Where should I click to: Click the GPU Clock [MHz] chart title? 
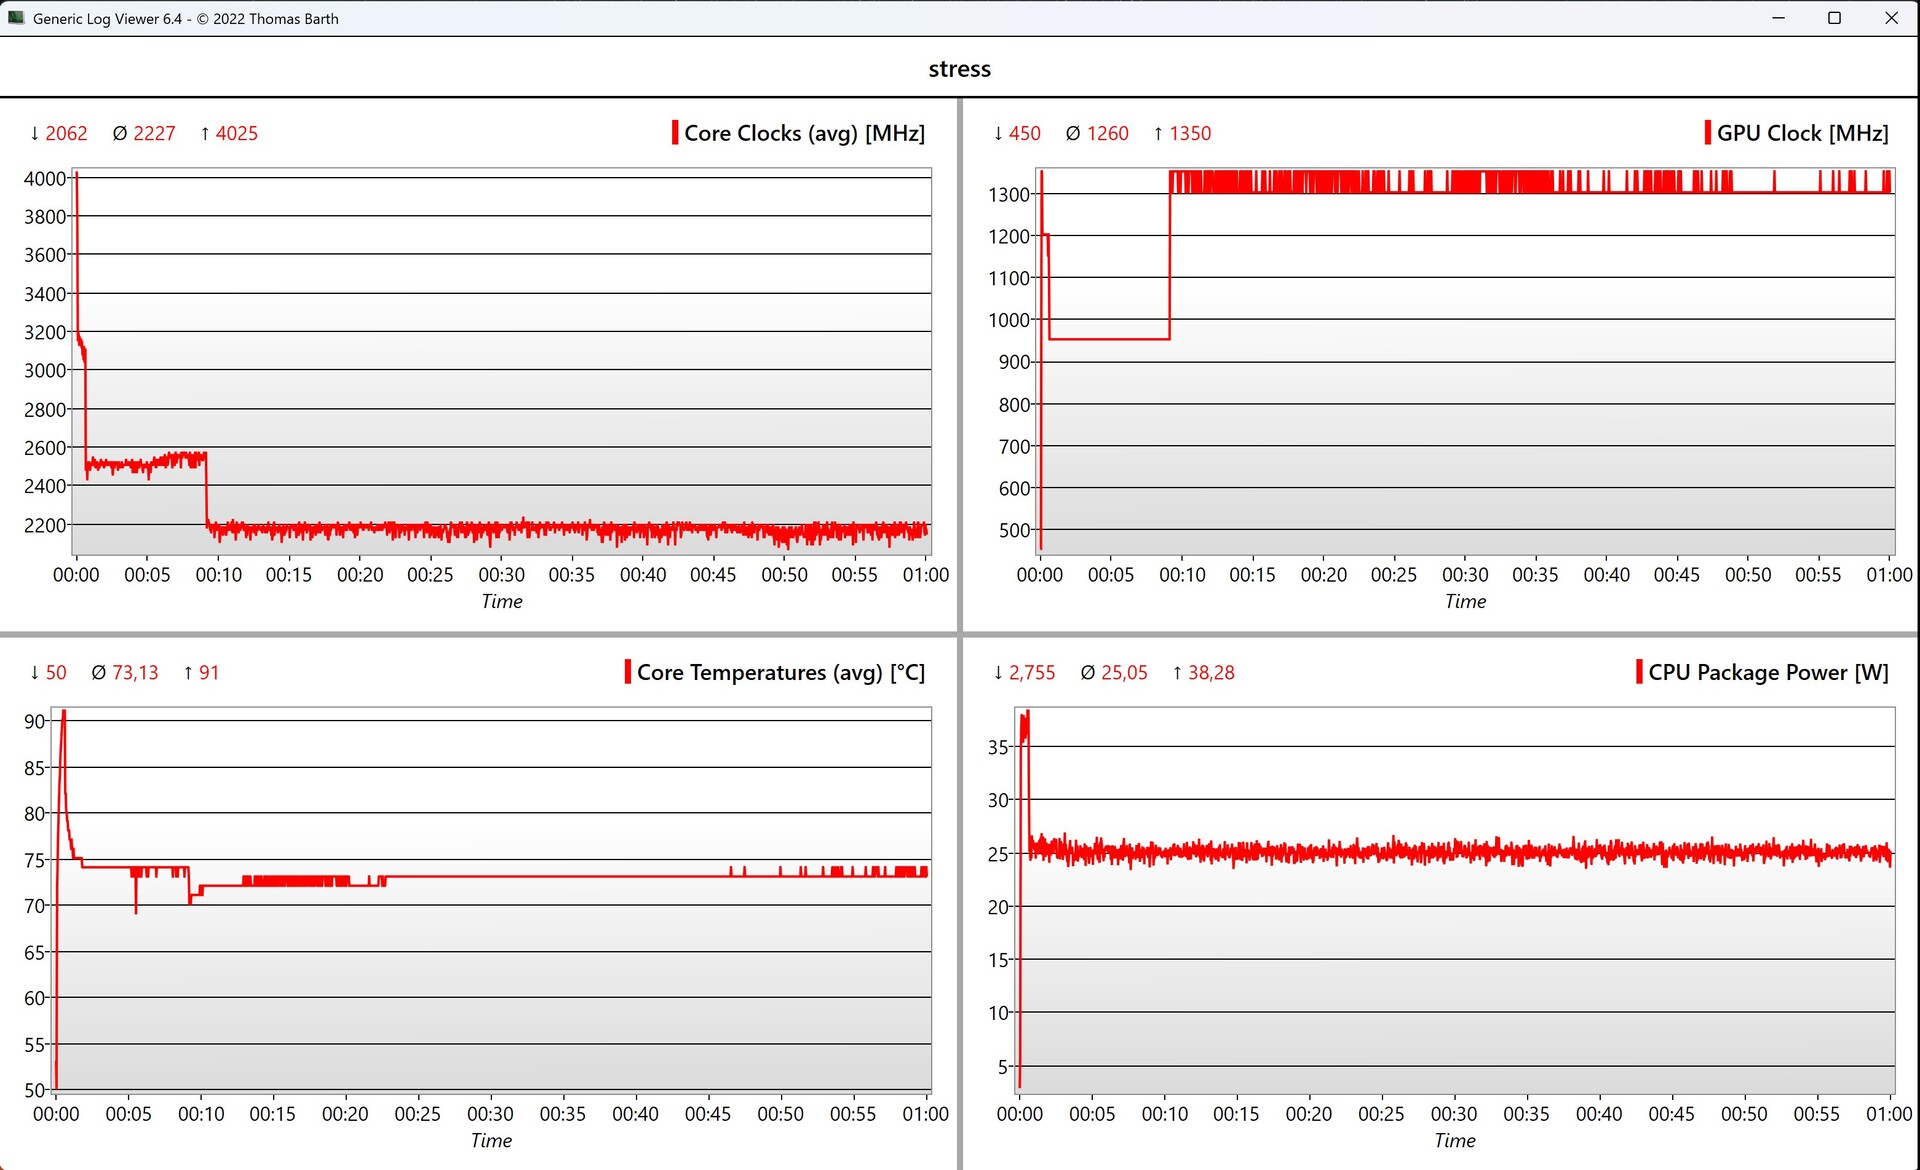tap(1802, 133)
